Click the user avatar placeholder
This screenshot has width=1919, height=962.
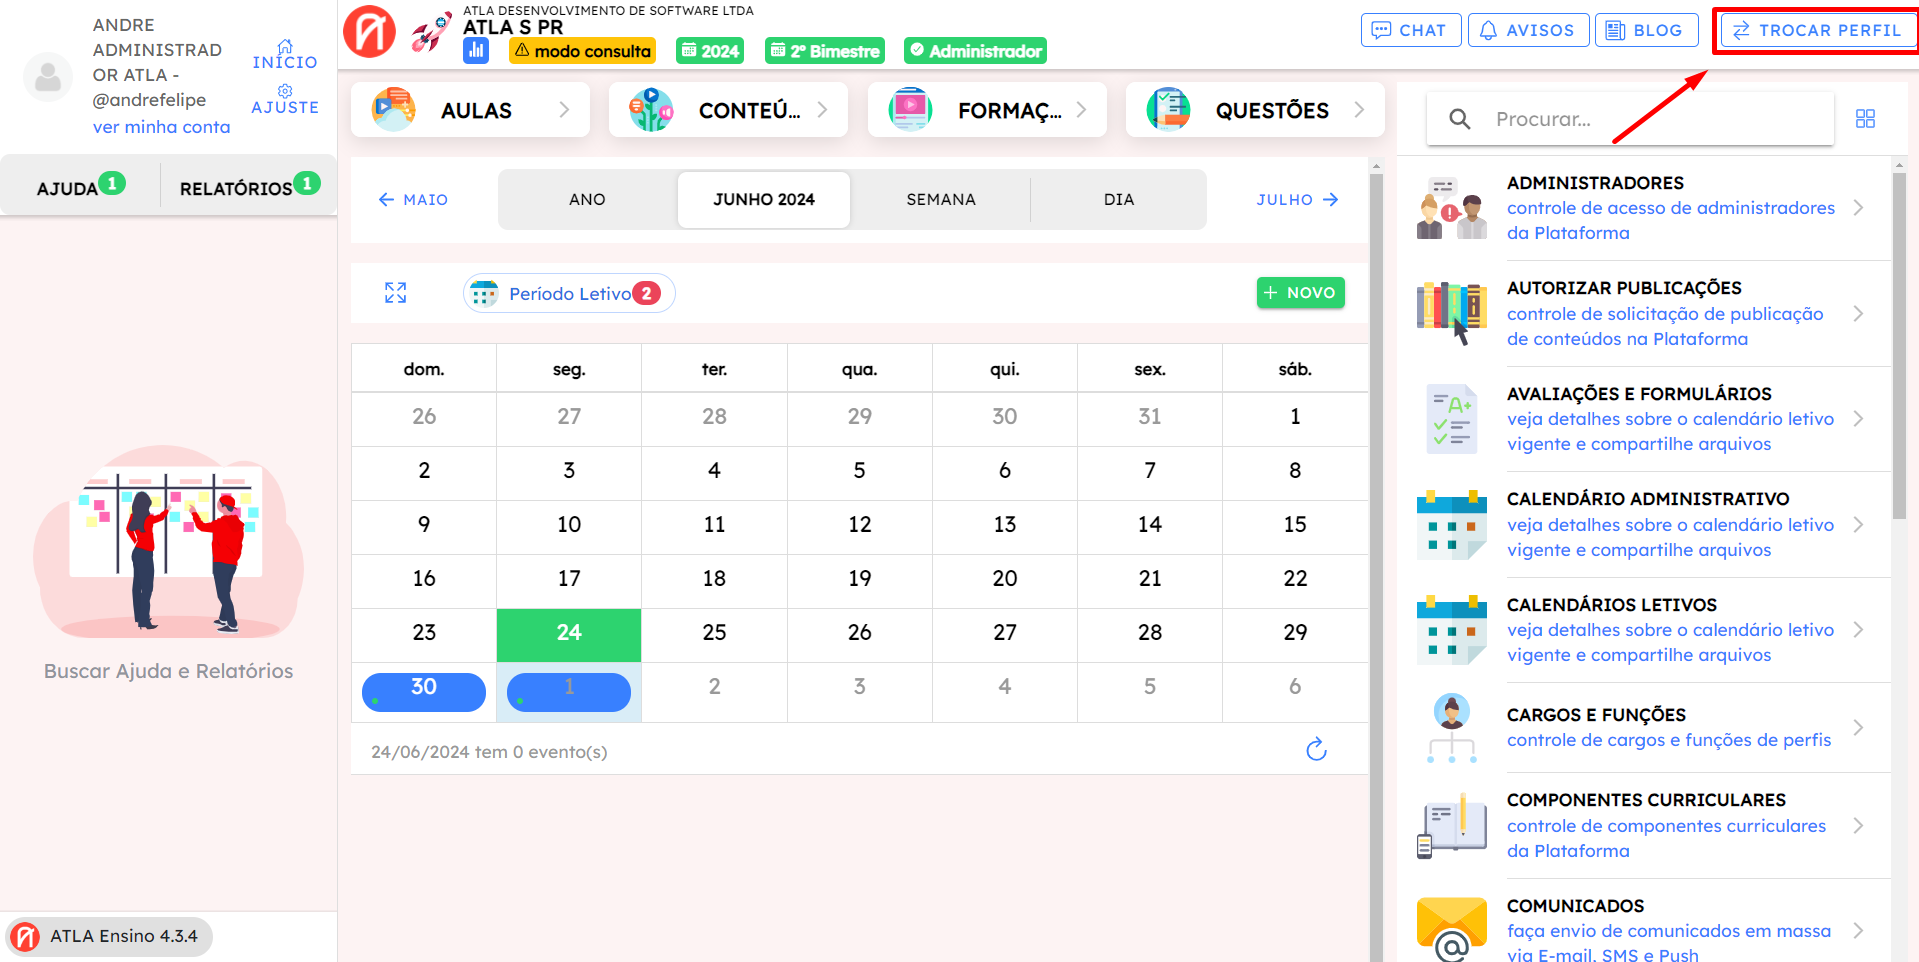[x=48, y=77]
